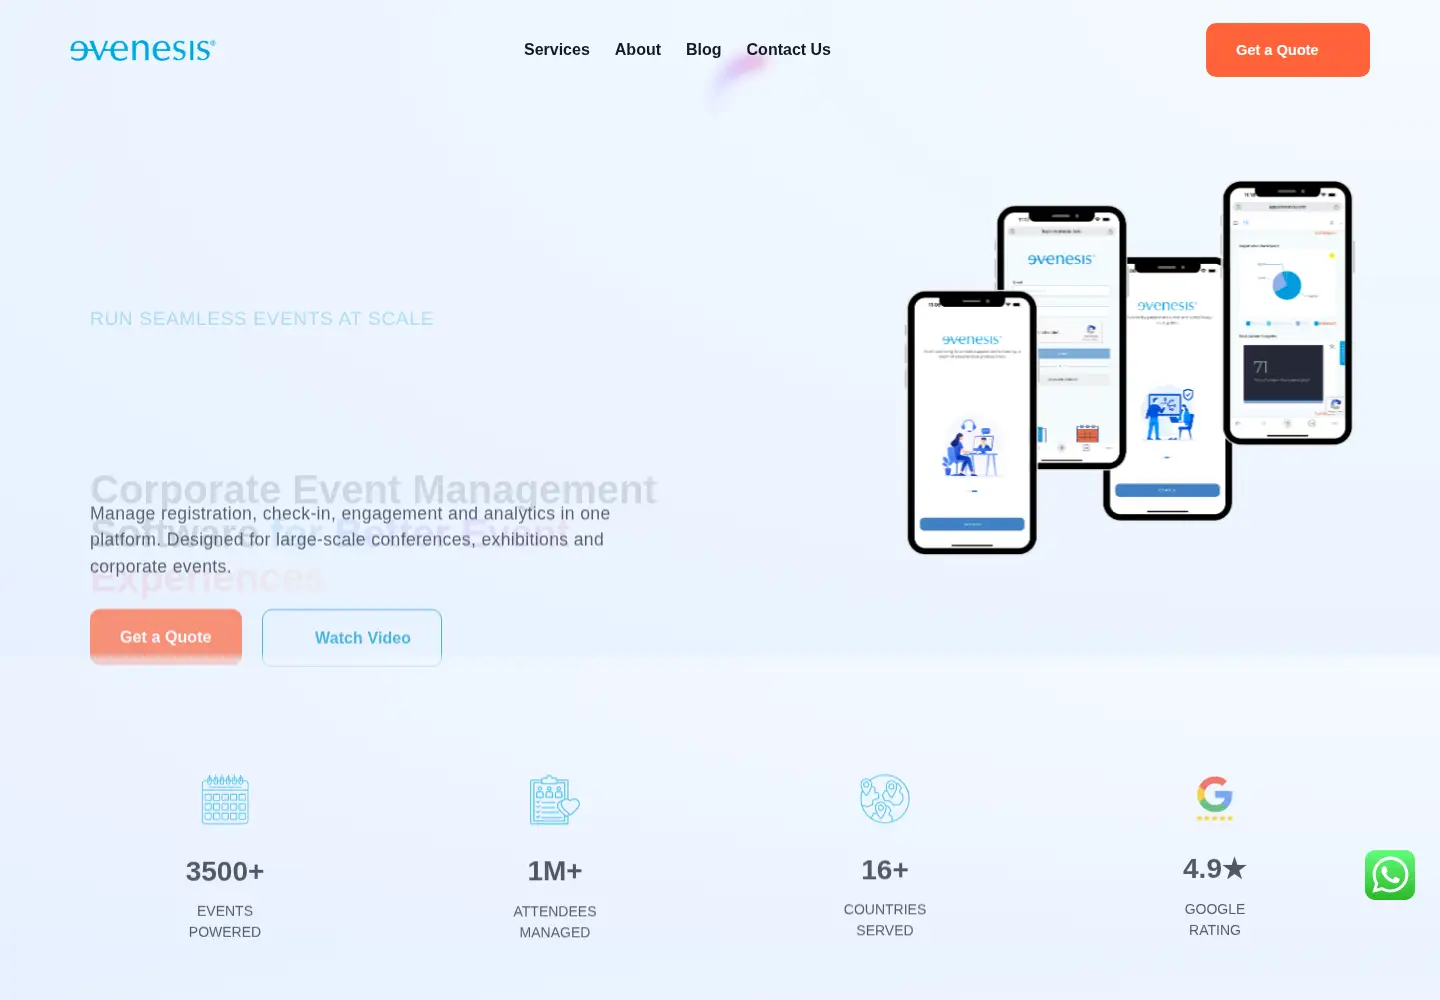Viewport: 1440px width, 1000px height.
Task: Click the attendee checklist icon above 1M+
Action: pos(555,799)
